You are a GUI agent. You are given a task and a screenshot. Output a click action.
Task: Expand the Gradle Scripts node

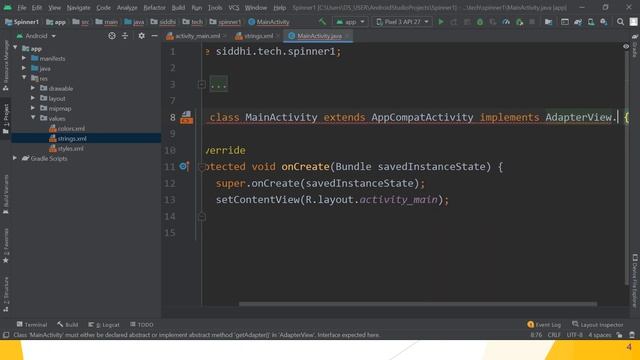pyautogui.click(x=15, y=158)
